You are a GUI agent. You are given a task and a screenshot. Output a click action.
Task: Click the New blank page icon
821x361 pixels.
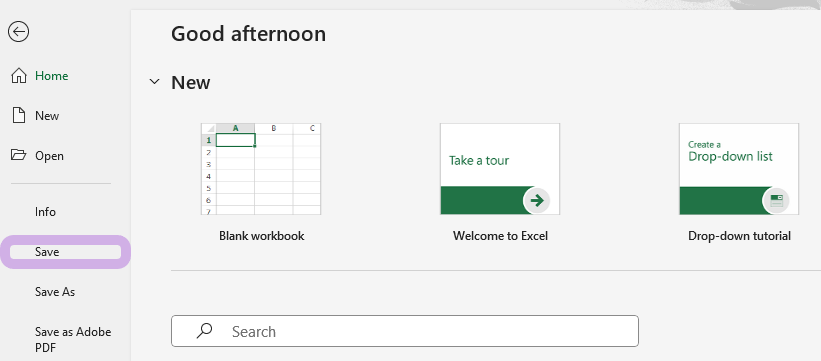coord(19,115)
